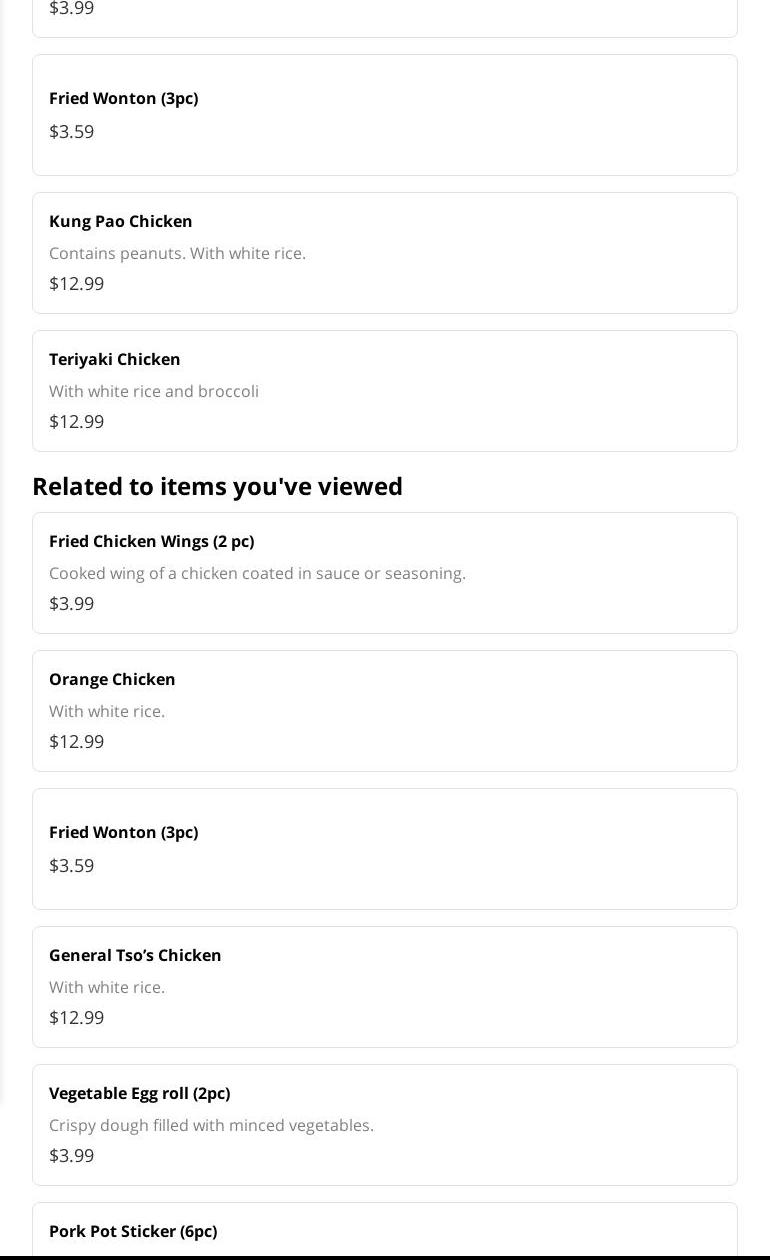Select Vegetable Egg roll (2pc) item title
The height and width of the screenshot is (1260, 770).
click(x=140, y=1093)
